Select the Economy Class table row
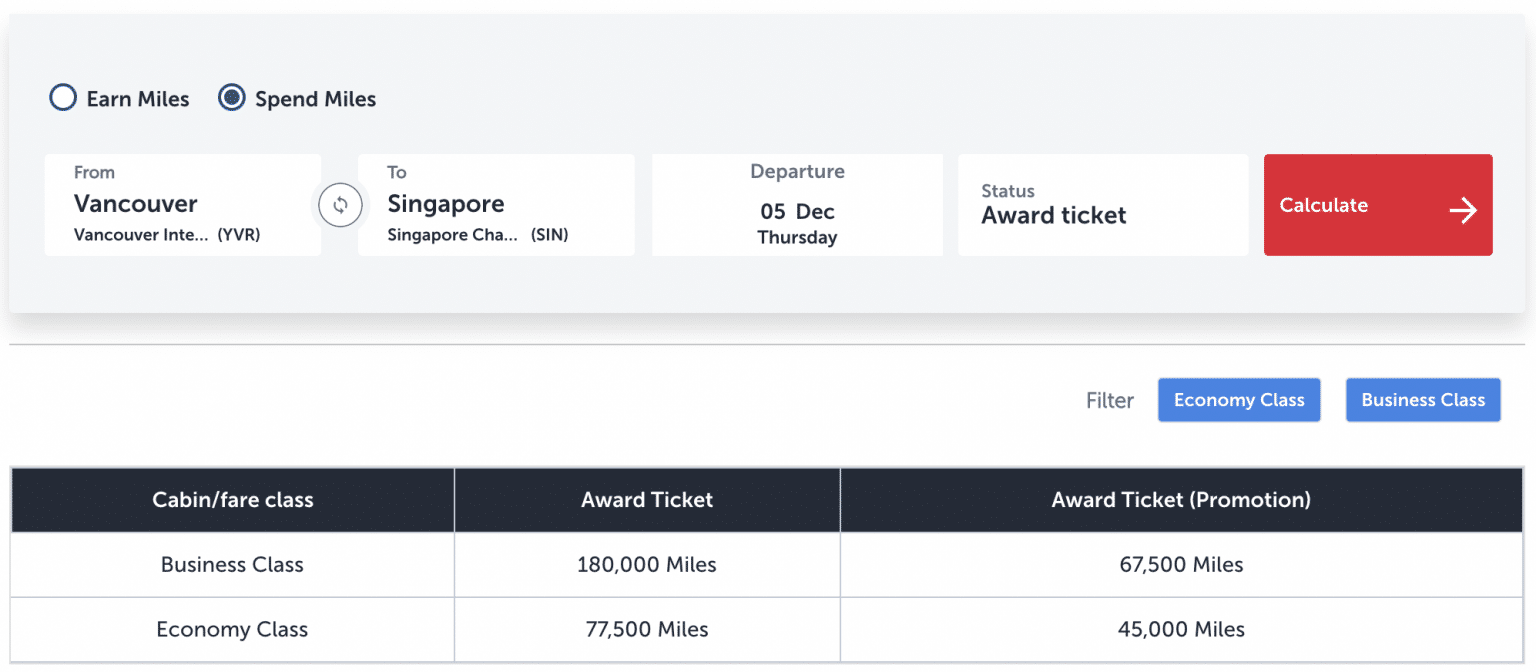 tap(232, 629)
